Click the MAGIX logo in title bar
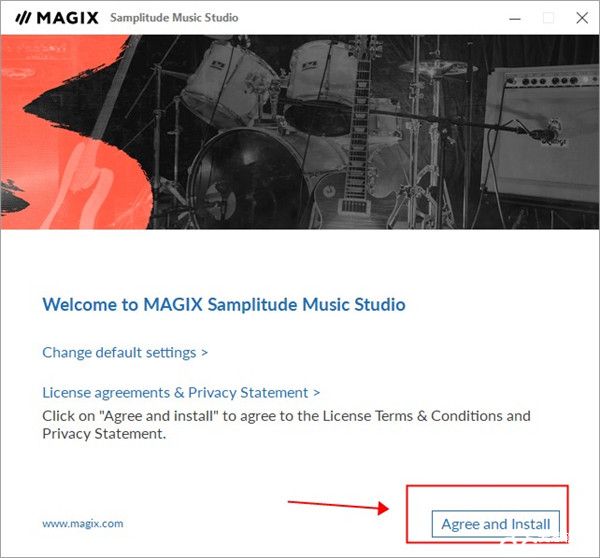600x558 pixels. pyautogui.click(x=57, y=18)
